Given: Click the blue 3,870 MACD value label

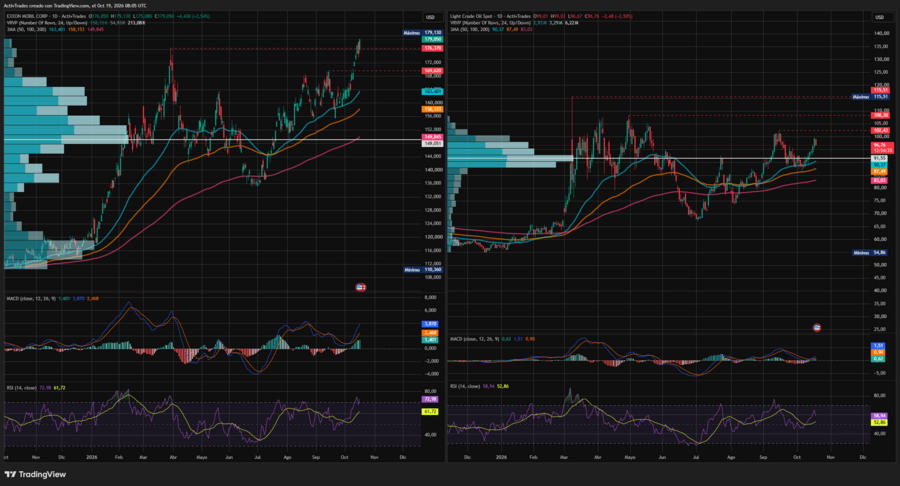Looking at the screenshot, I should click(x=430, y=324).
